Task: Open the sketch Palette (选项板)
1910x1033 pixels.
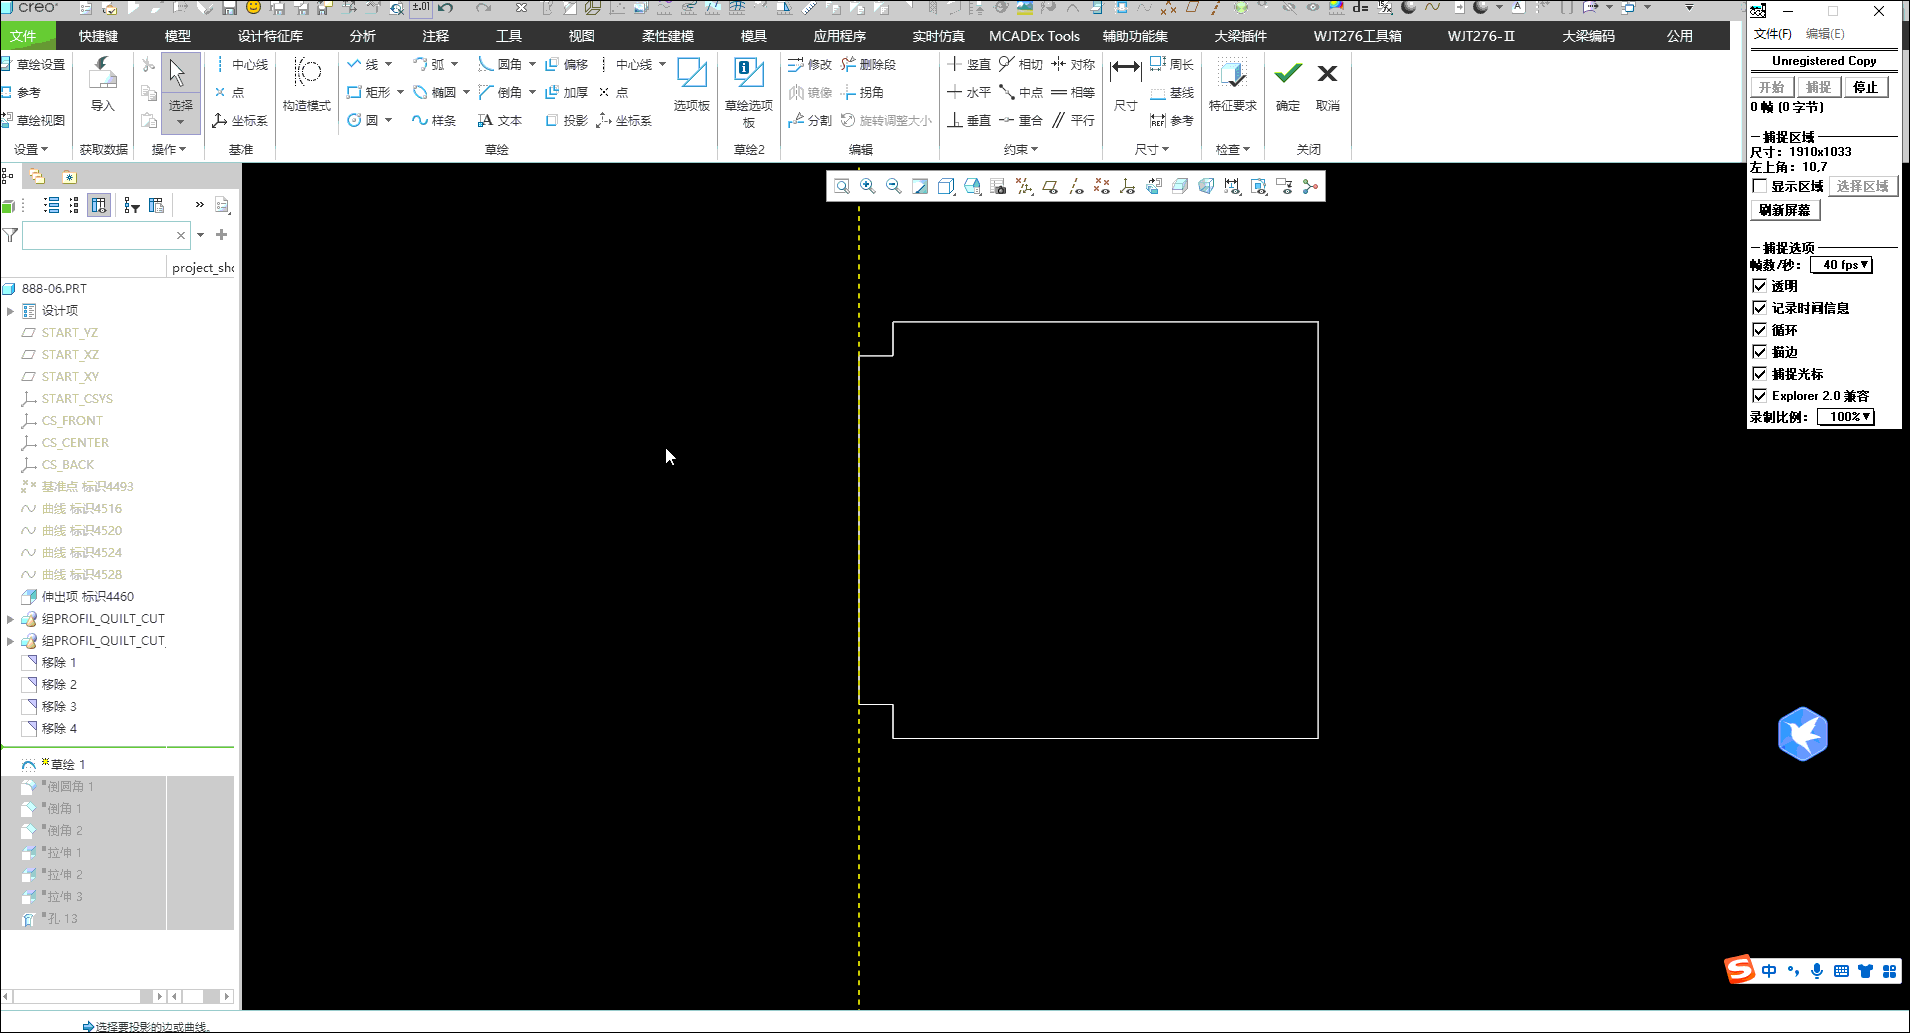Action: pos(691,84)
